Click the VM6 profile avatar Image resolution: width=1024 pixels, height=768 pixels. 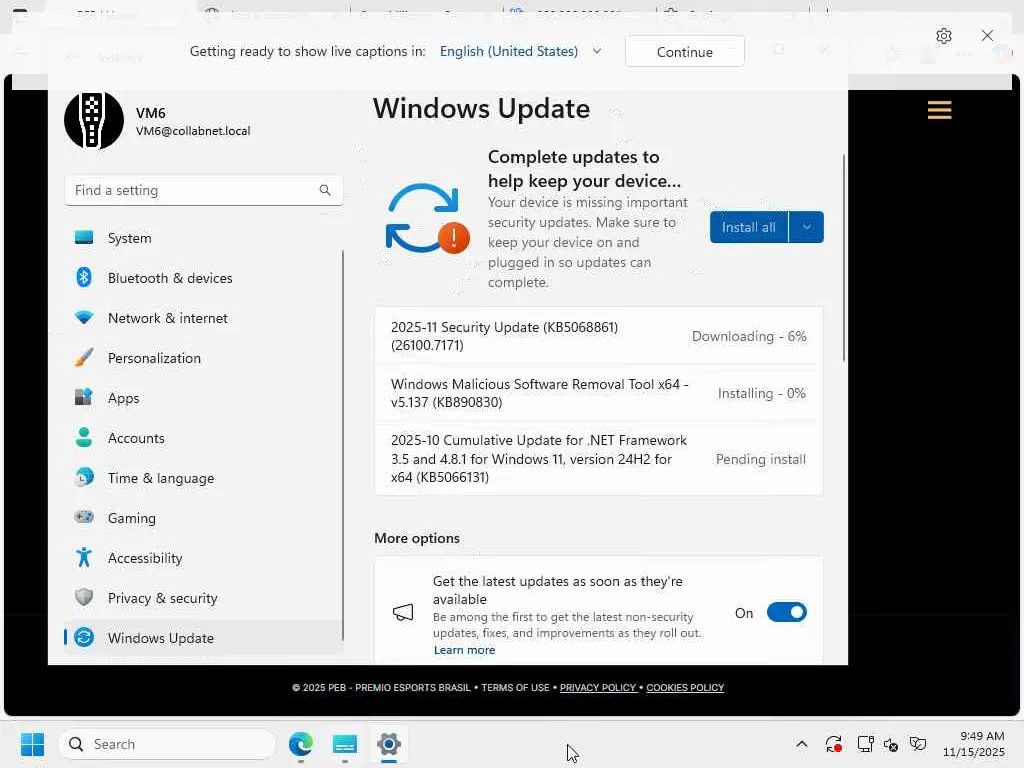pos(94,120)
